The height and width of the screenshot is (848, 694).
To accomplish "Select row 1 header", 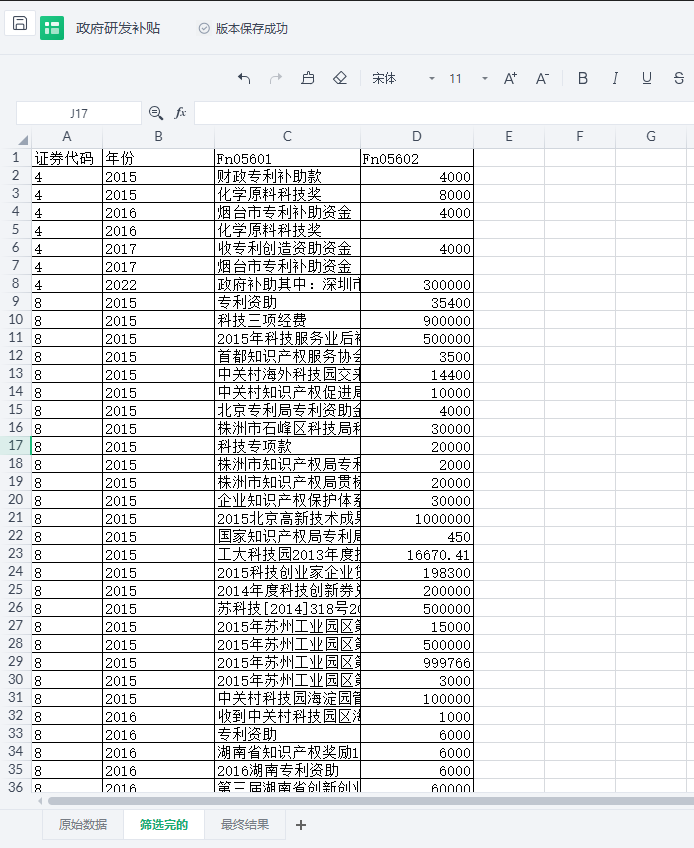I will [16, 158].
